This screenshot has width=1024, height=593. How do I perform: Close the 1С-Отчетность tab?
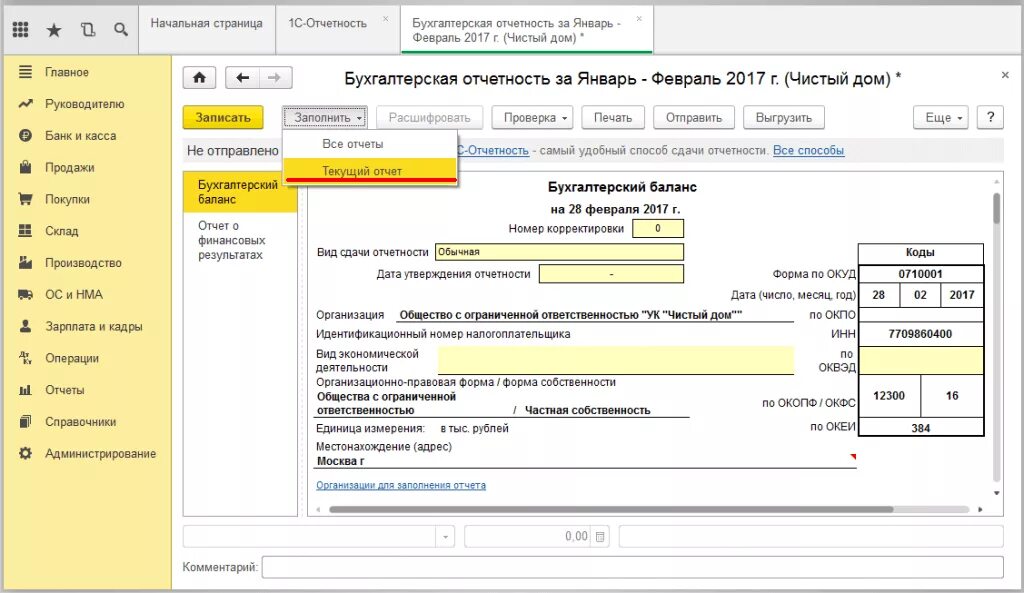(385, 19)
